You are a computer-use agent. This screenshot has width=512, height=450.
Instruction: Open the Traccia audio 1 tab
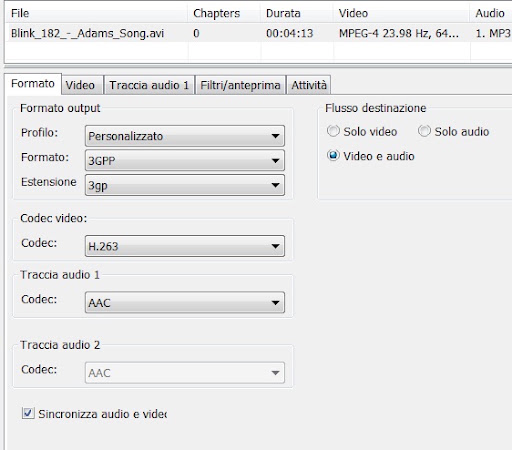pos(149,85)
